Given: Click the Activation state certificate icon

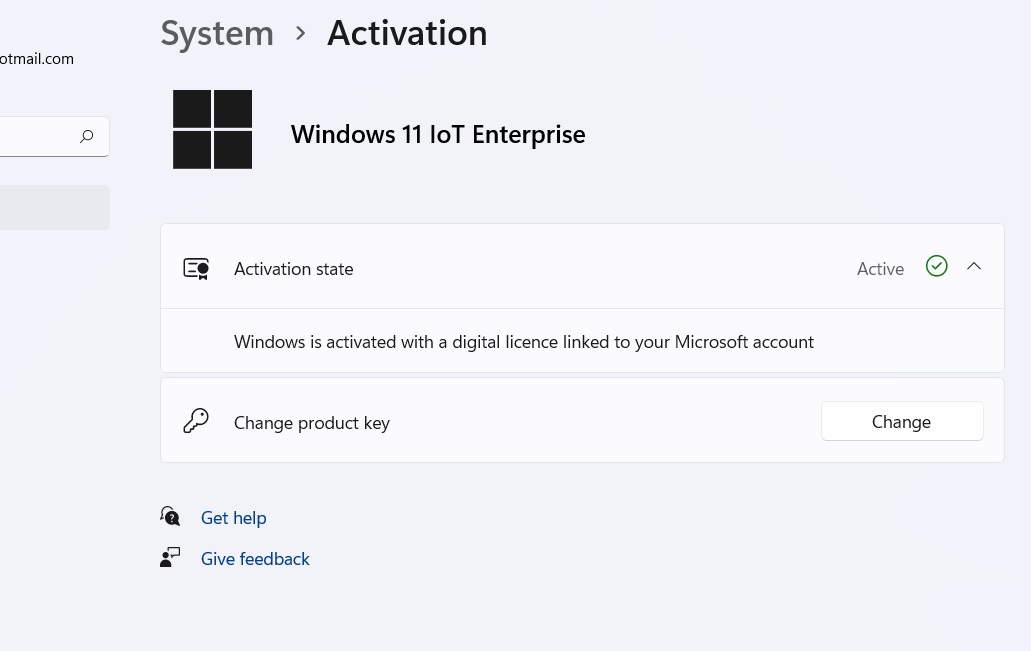Looking at the screenshot, I should (x=196, y=268).
